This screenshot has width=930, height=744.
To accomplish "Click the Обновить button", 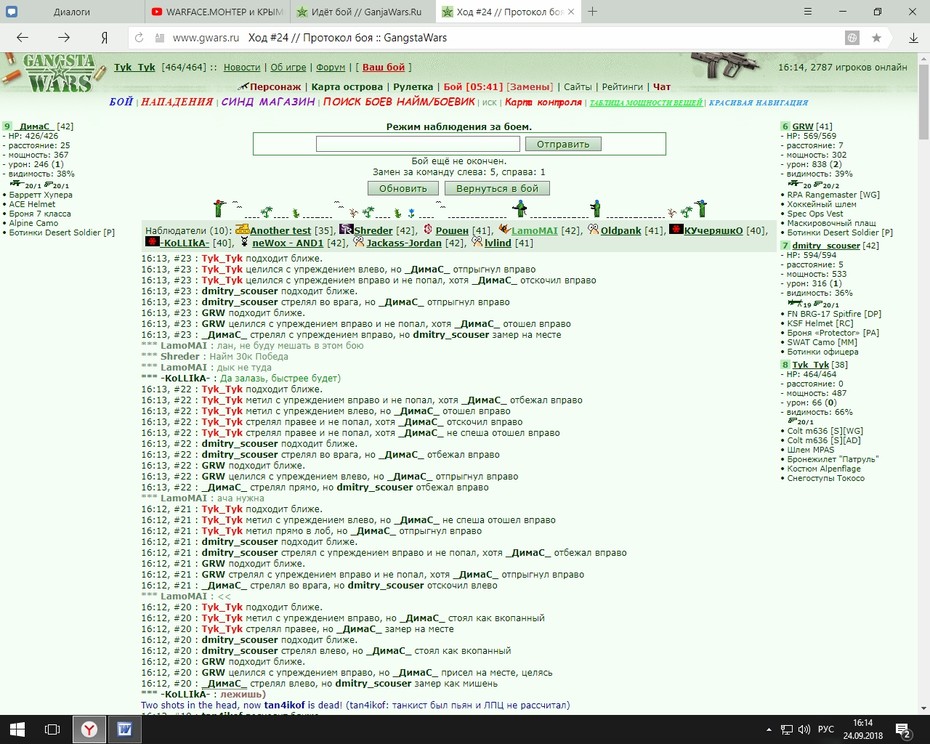I will 403,188.
